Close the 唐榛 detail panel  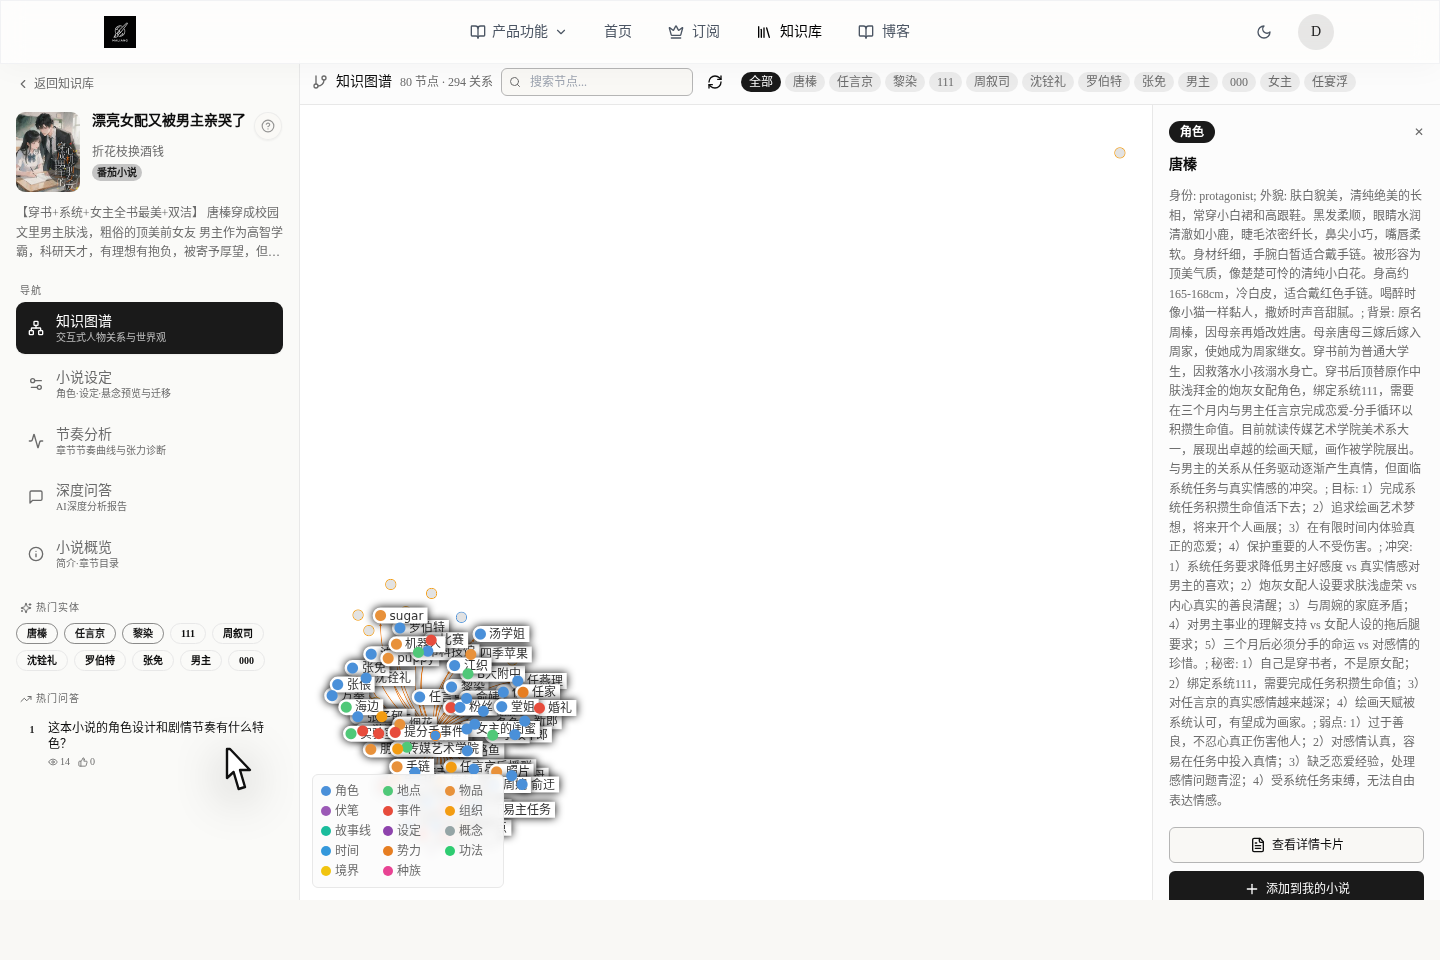(x=1418, y=132)
